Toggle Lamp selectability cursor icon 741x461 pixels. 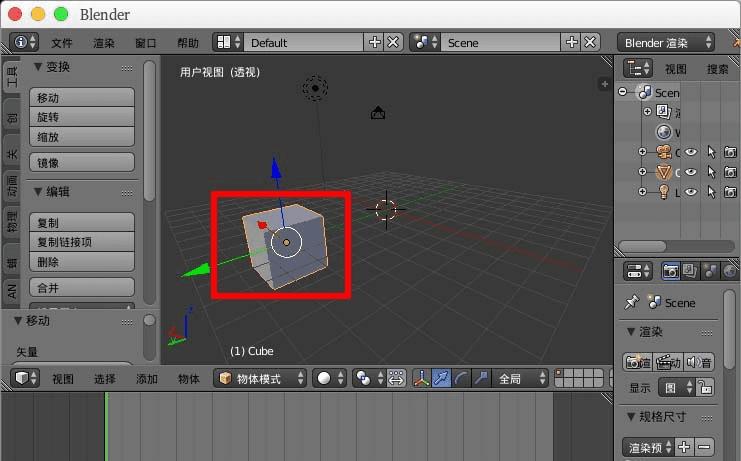click(x=711, y=192)
